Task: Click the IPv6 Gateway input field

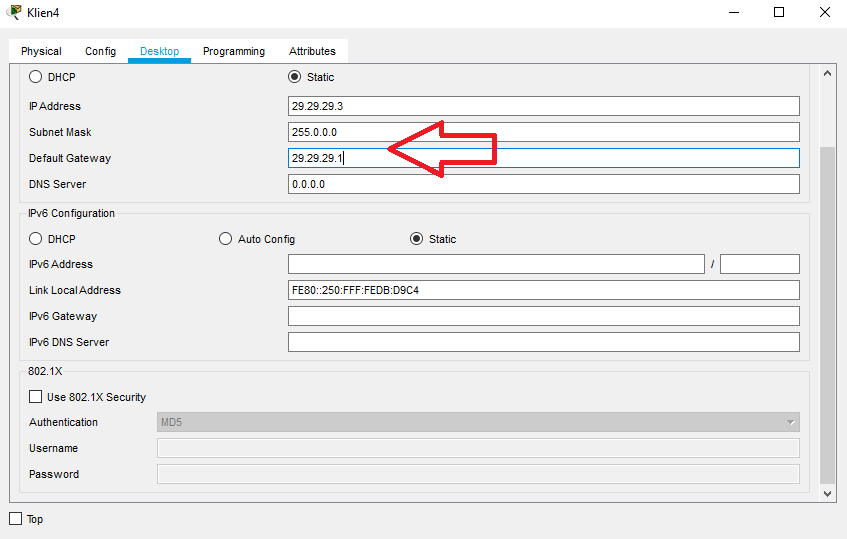Action: click(x=543, y=316)
